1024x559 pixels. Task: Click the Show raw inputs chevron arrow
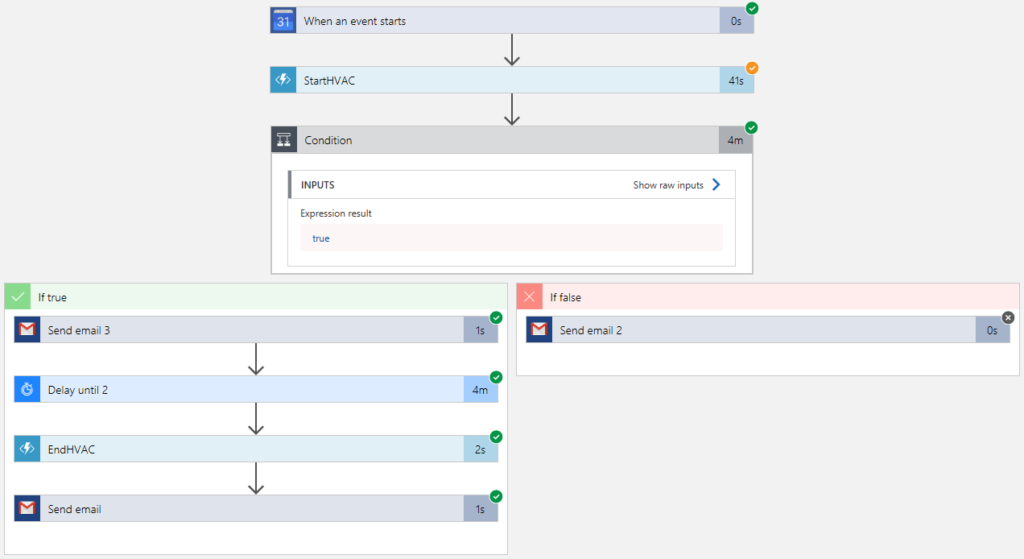point(716,185)
